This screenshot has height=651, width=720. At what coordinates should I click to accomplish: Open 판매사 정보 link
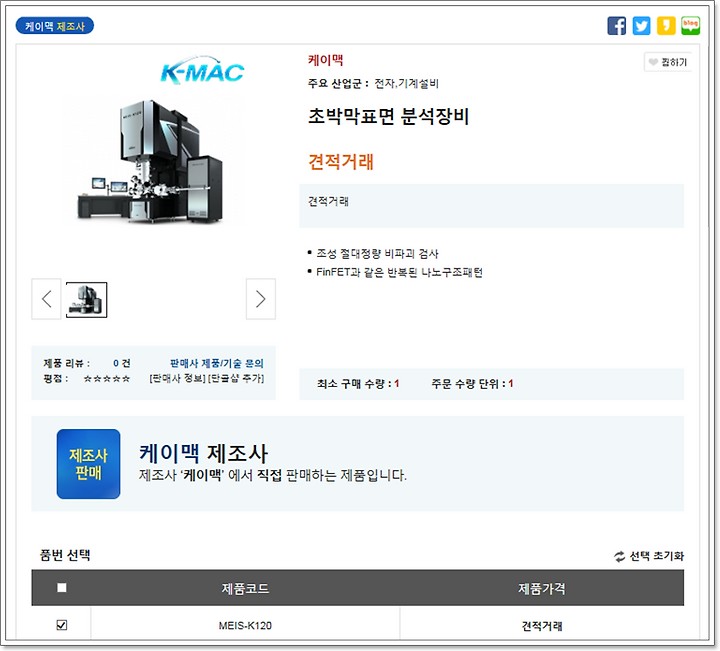point(177,379)
